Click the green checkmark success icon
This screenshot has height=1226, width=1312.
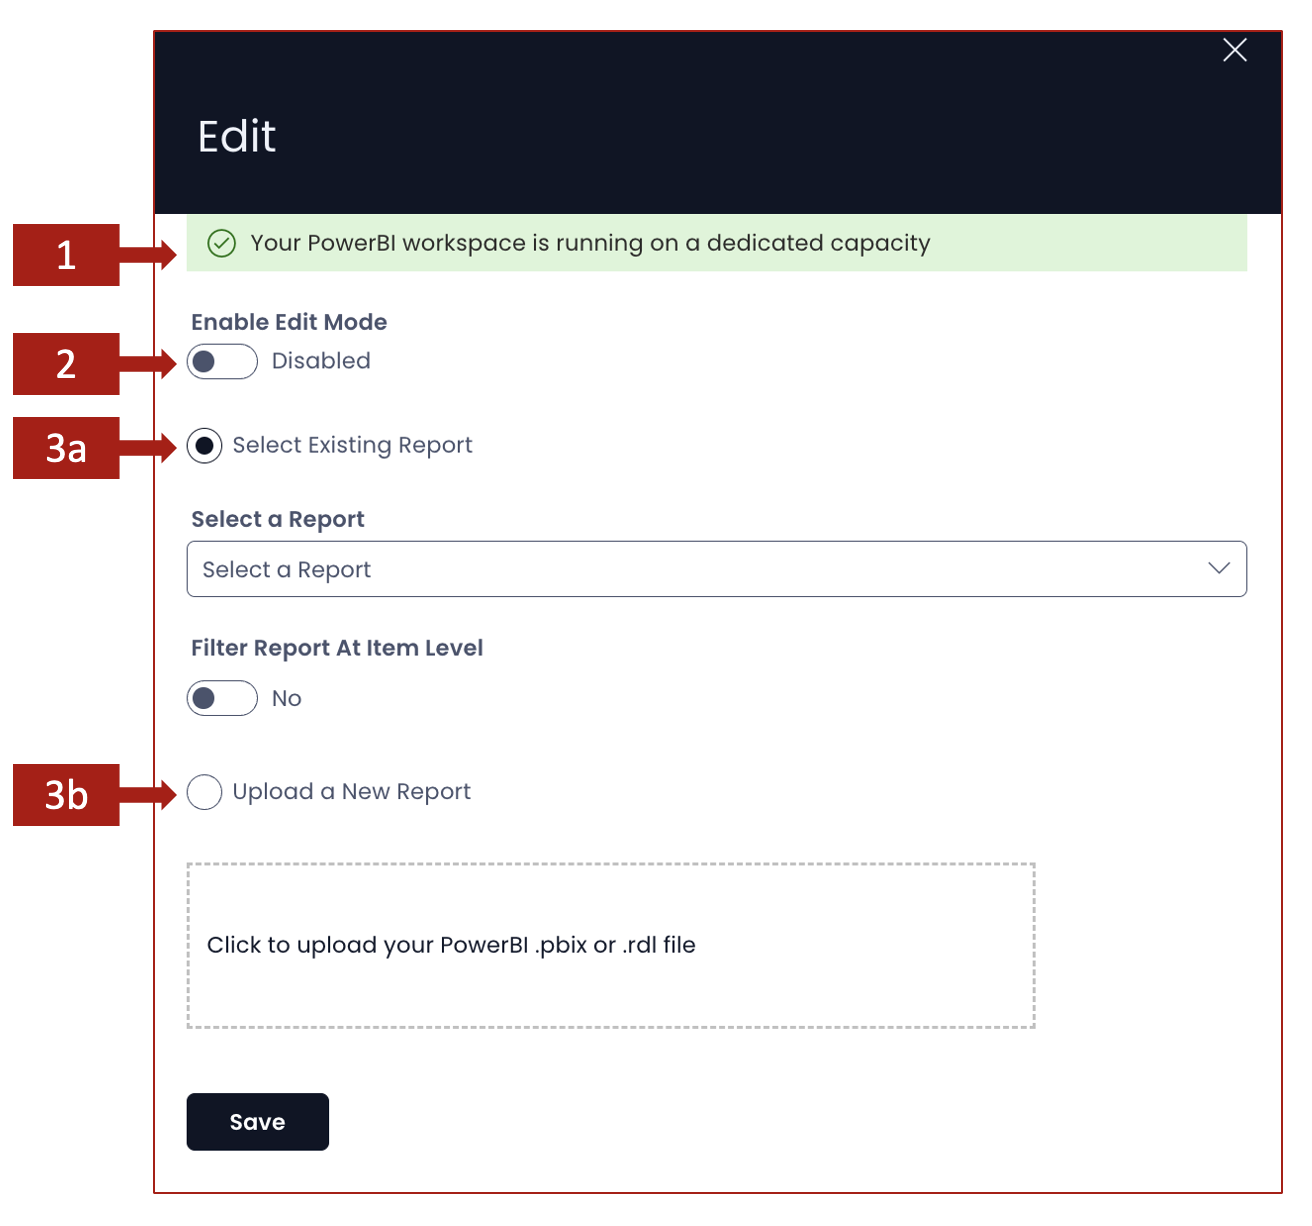pyautogui.click(x=221, y=243)
